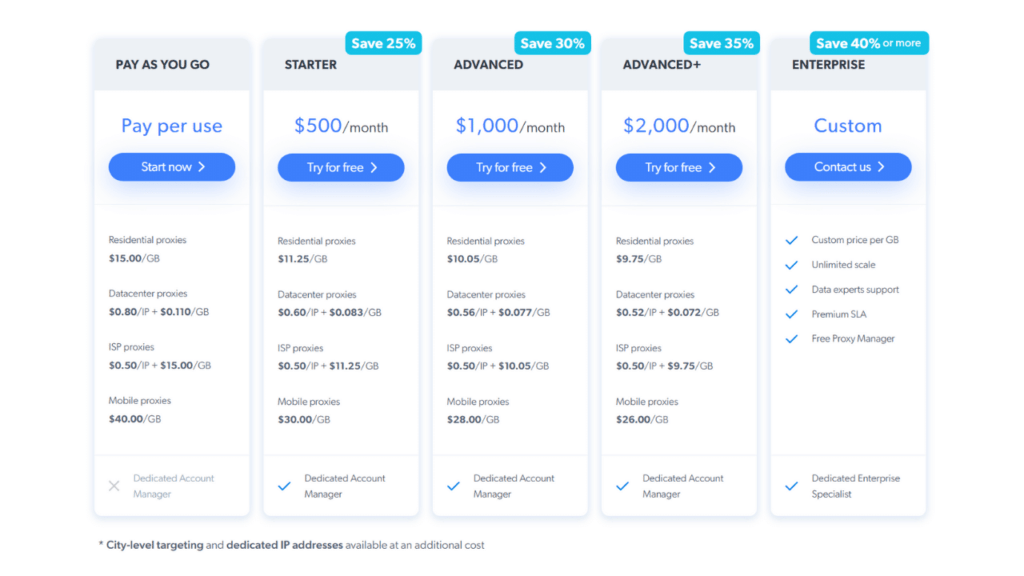Click checkmark beside Unlimited scale

[792, 265]
